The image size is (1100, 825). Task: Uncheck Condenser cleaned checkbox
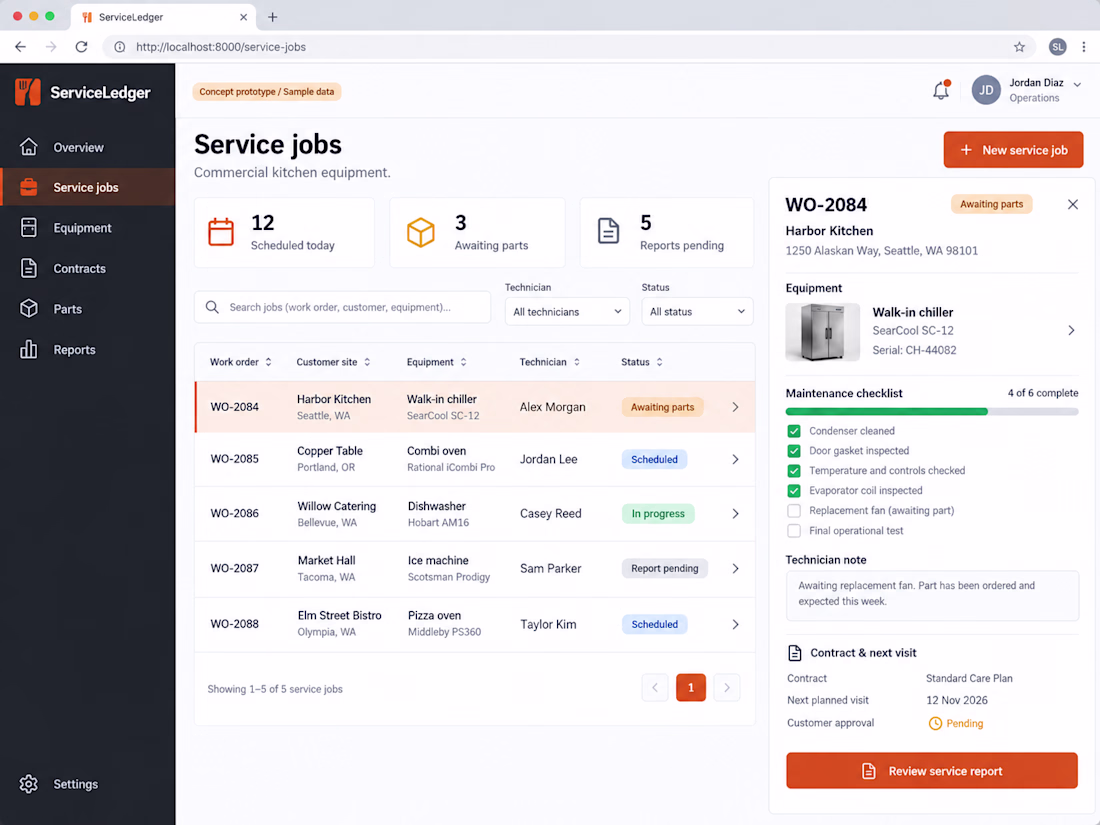(793, 431)
